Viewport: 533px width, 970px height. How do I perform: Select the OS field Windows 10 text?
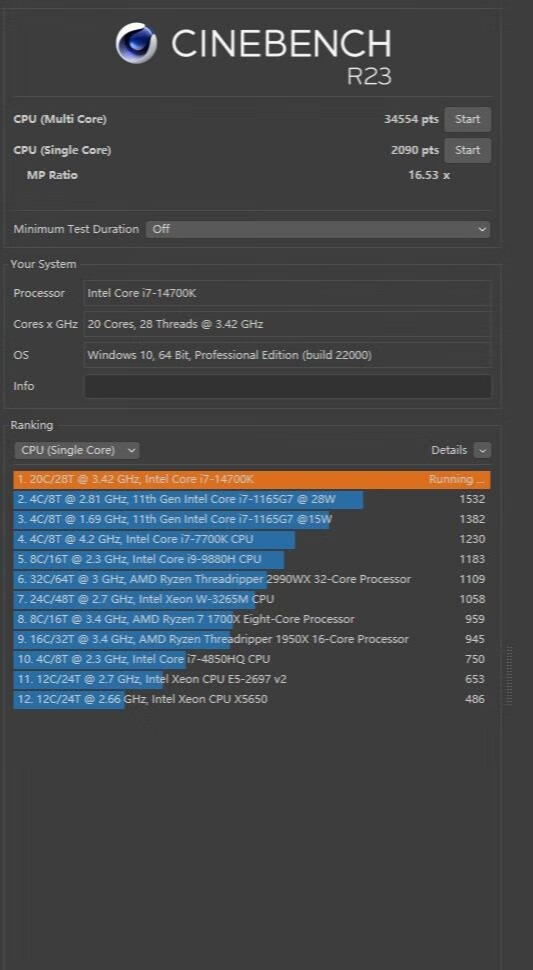click(x=288, y=355)
